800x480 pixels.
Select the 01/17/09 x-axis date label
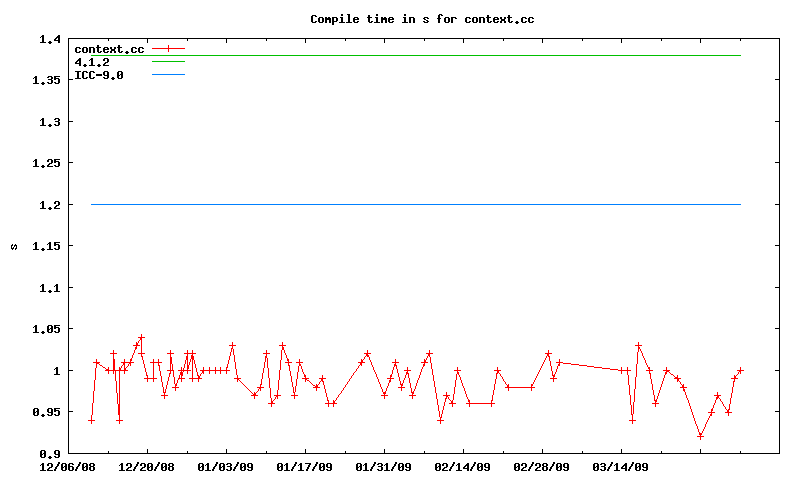[x=305, y=466]
